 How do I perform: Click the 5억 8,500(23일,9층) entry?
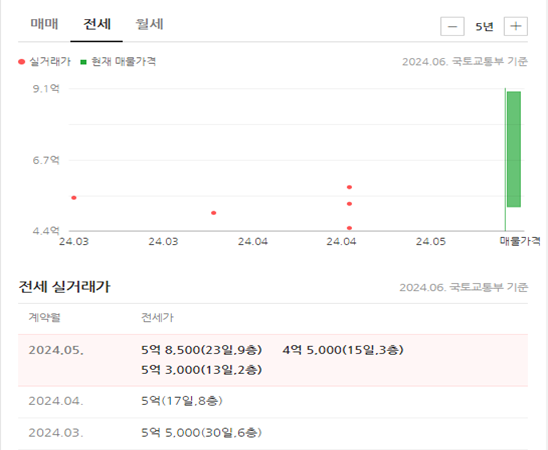click(x=201, y=350)
